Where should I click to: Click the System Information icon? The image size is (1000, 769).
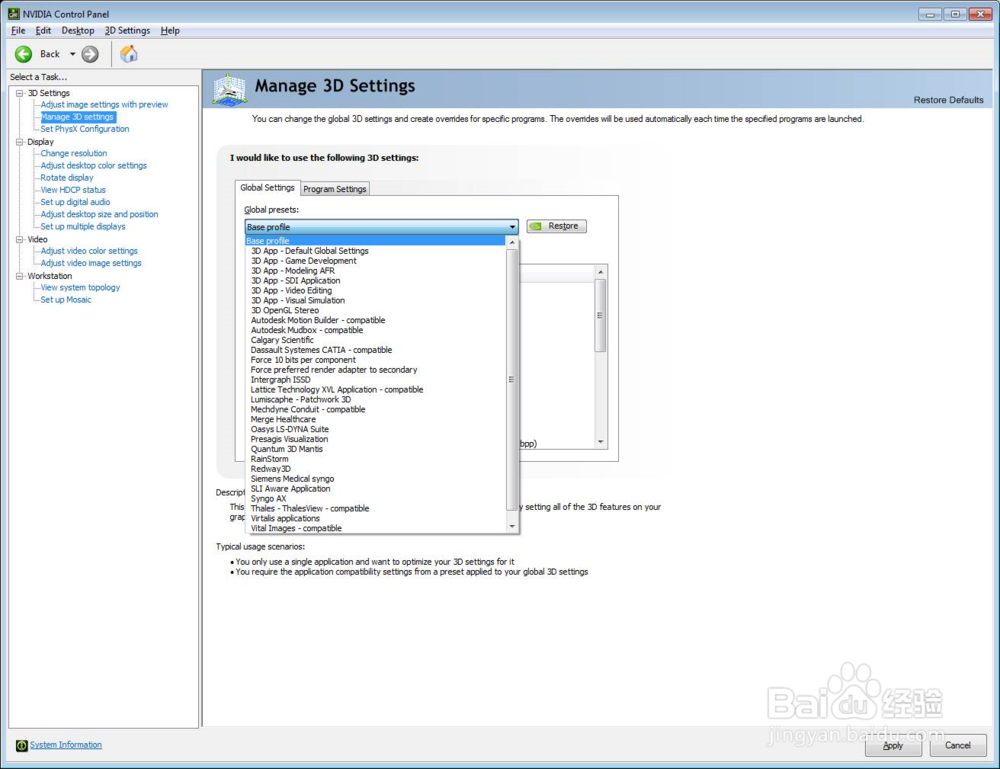click(22, 745)
